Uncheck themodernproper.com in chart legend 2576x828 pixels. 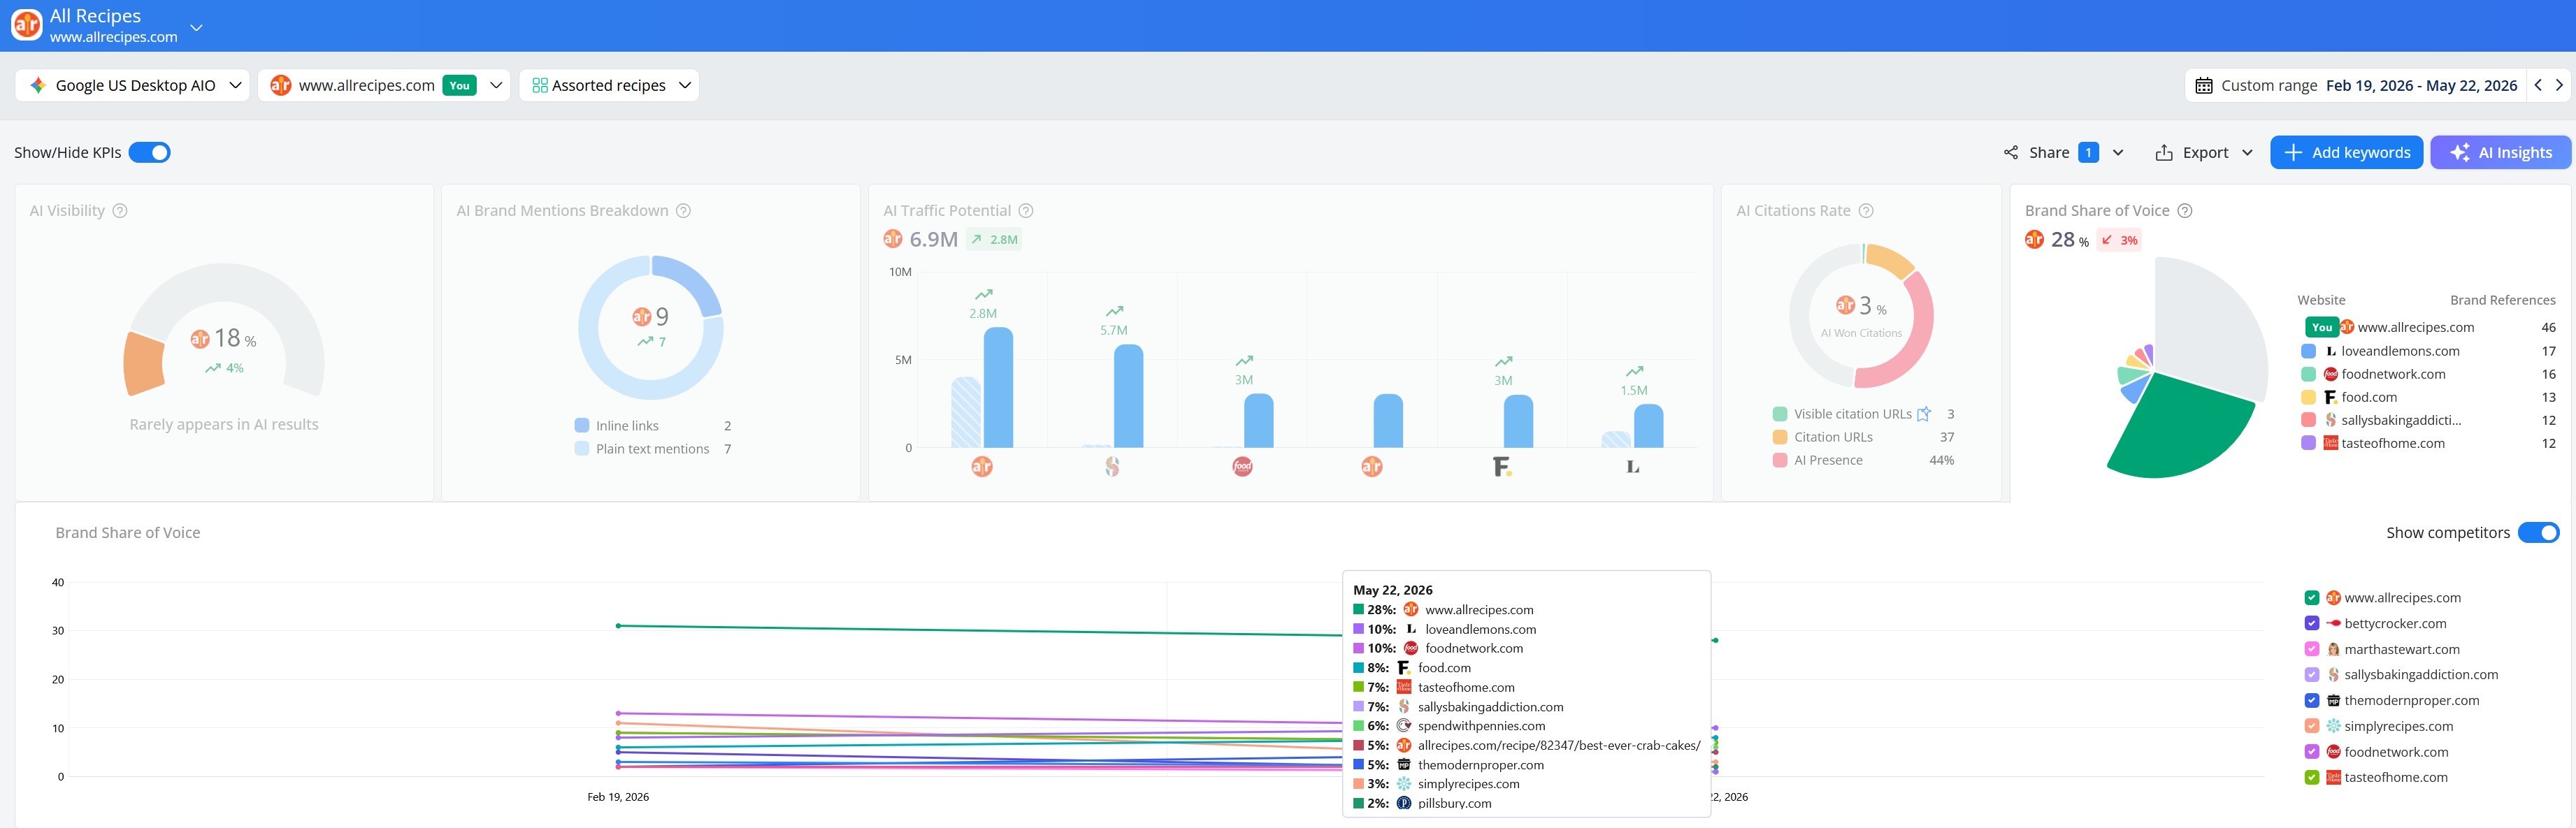2311,700
